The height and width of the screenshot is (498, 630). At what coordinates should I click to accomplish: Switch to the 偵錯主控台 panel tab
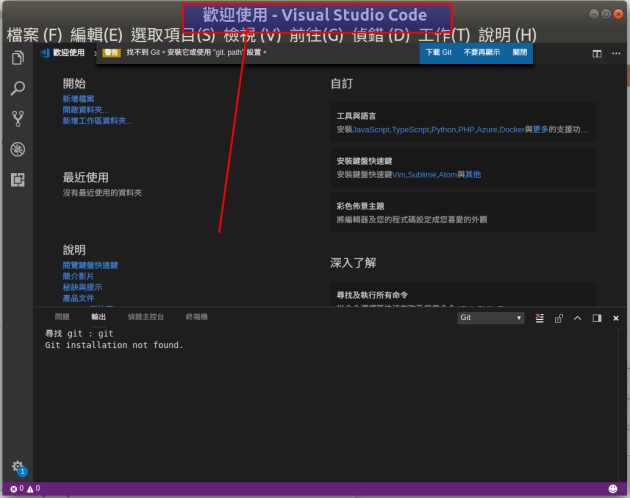(145, 317)
